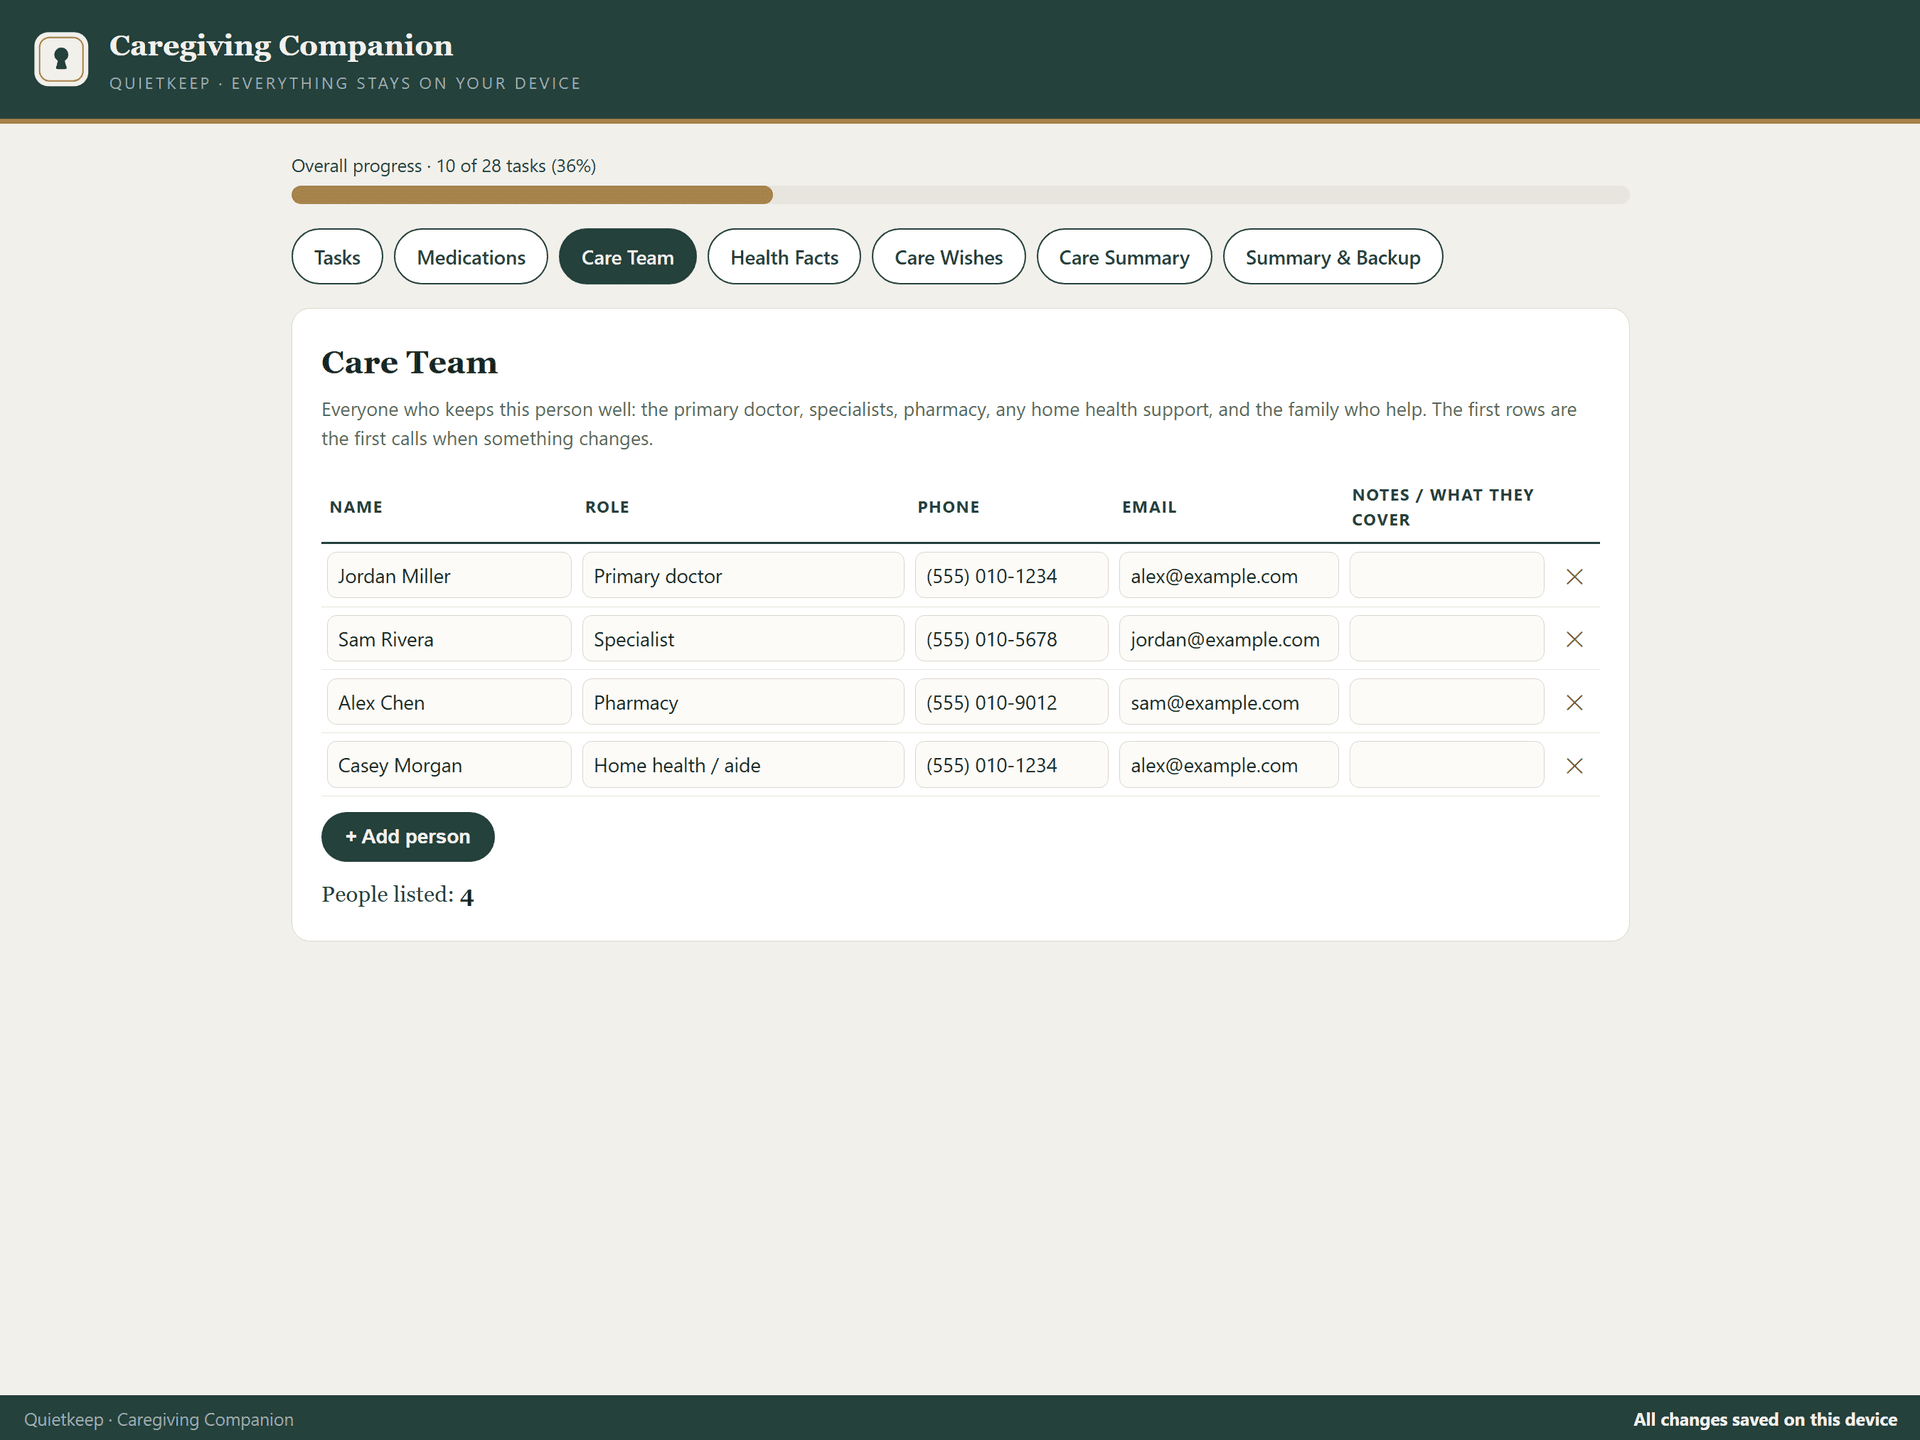Select the Care Team tab
1920x1440 pixels.
[x=628, y=257]
